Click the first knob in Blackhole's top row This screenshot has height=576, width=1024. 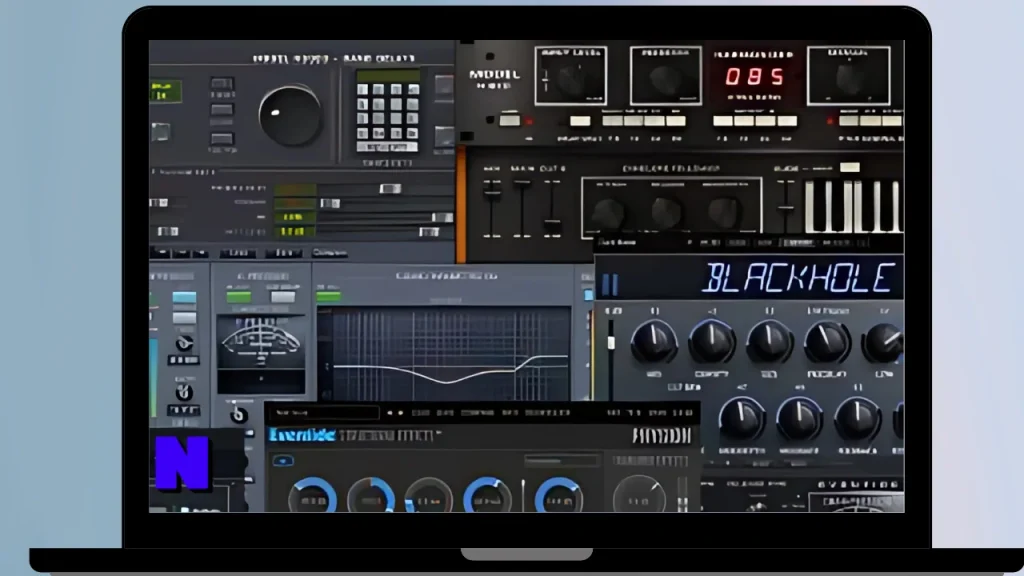click(654, 342)
